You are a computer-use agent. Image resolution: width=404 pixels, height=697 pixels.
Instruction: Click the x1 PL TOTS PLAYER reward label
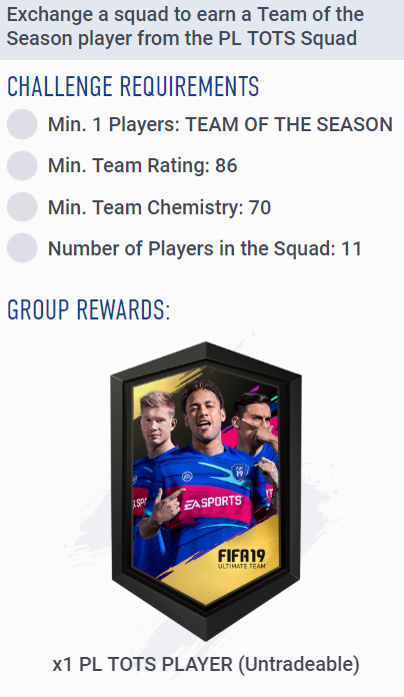206,665
